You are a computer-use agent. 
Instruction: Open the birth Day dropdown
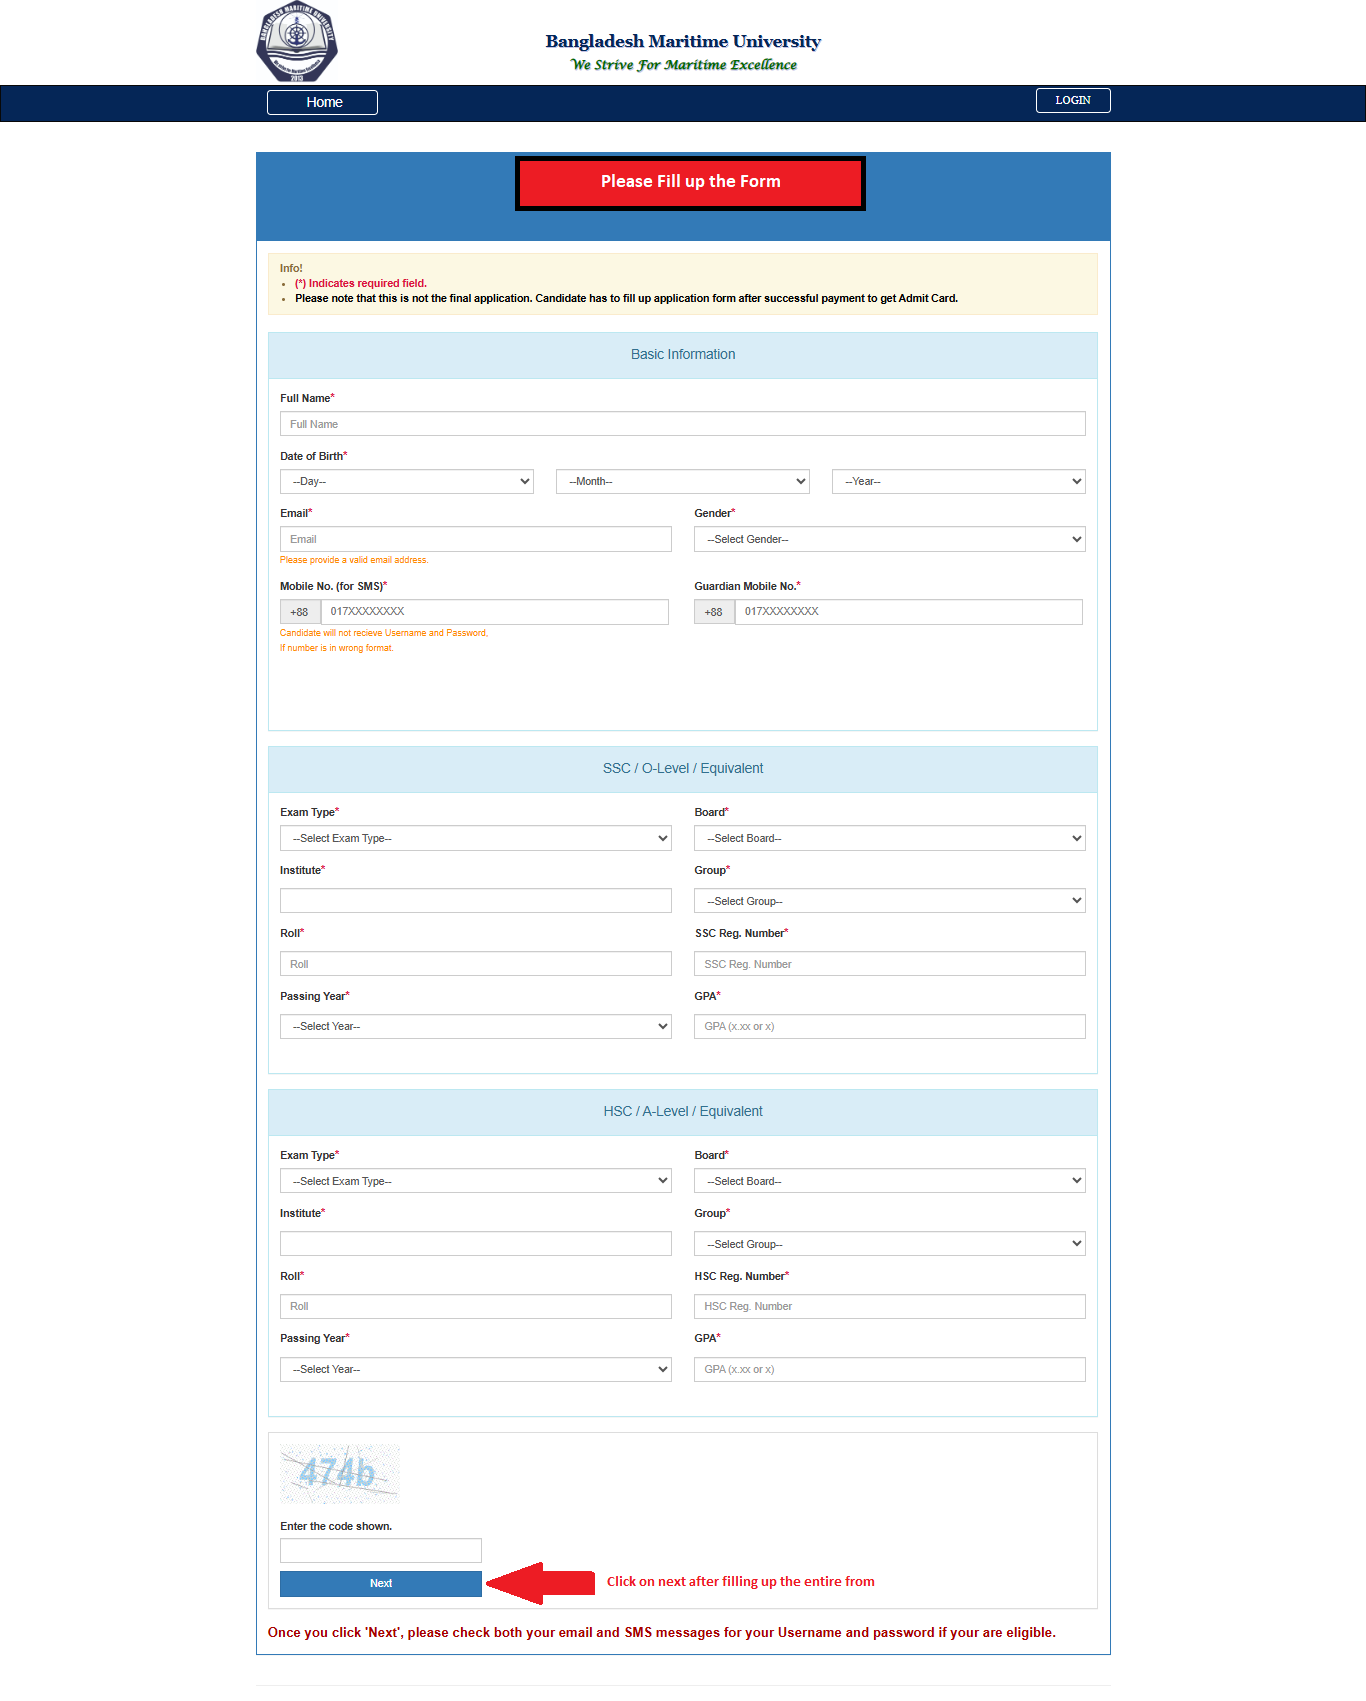tap(406, 482)
